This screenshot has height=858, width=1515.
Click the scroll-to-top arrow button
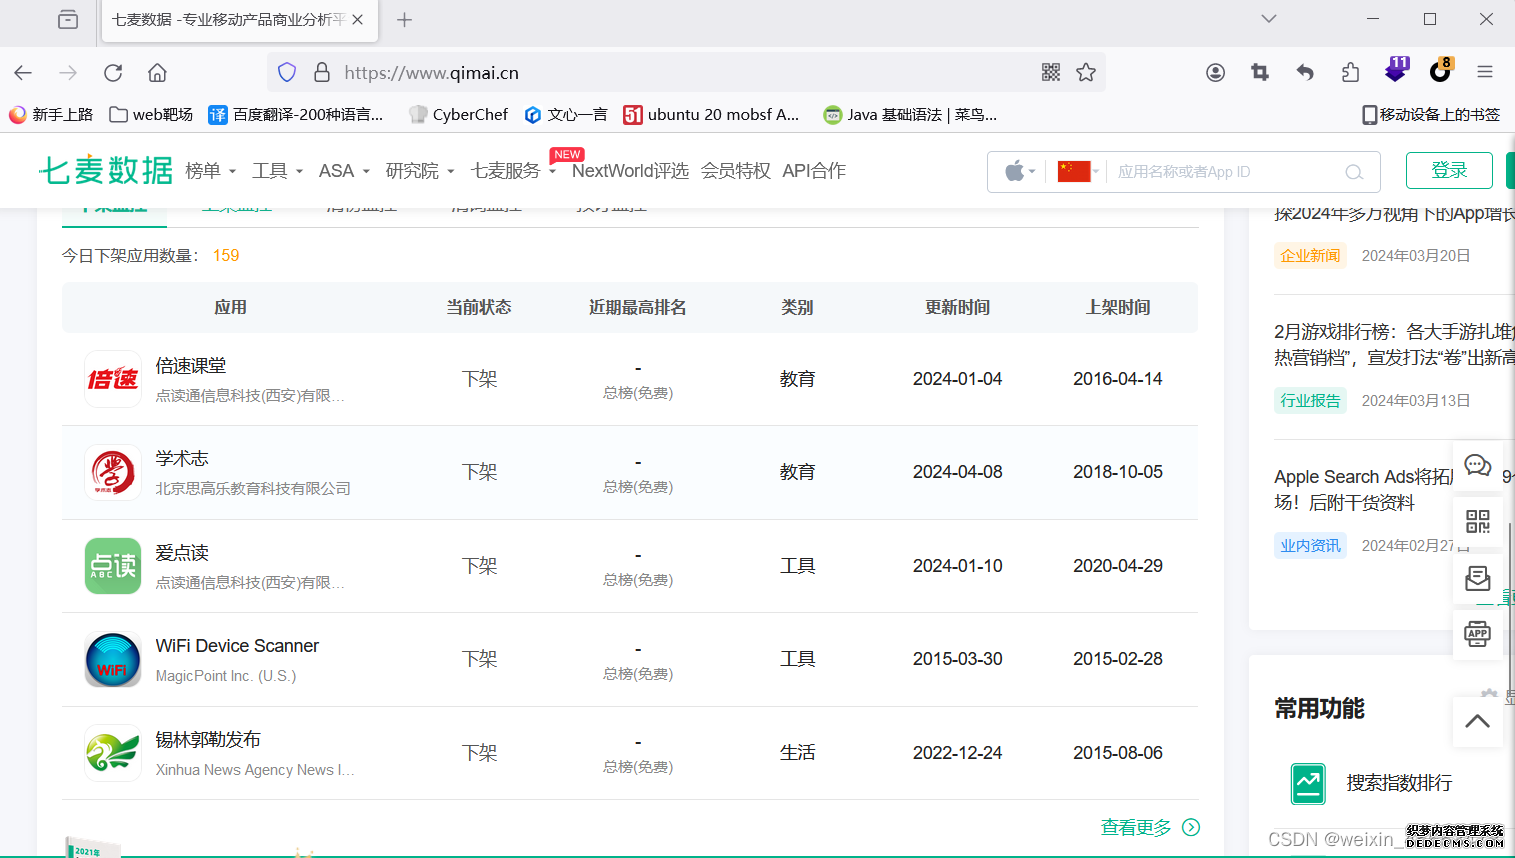tap(1477, 721)
